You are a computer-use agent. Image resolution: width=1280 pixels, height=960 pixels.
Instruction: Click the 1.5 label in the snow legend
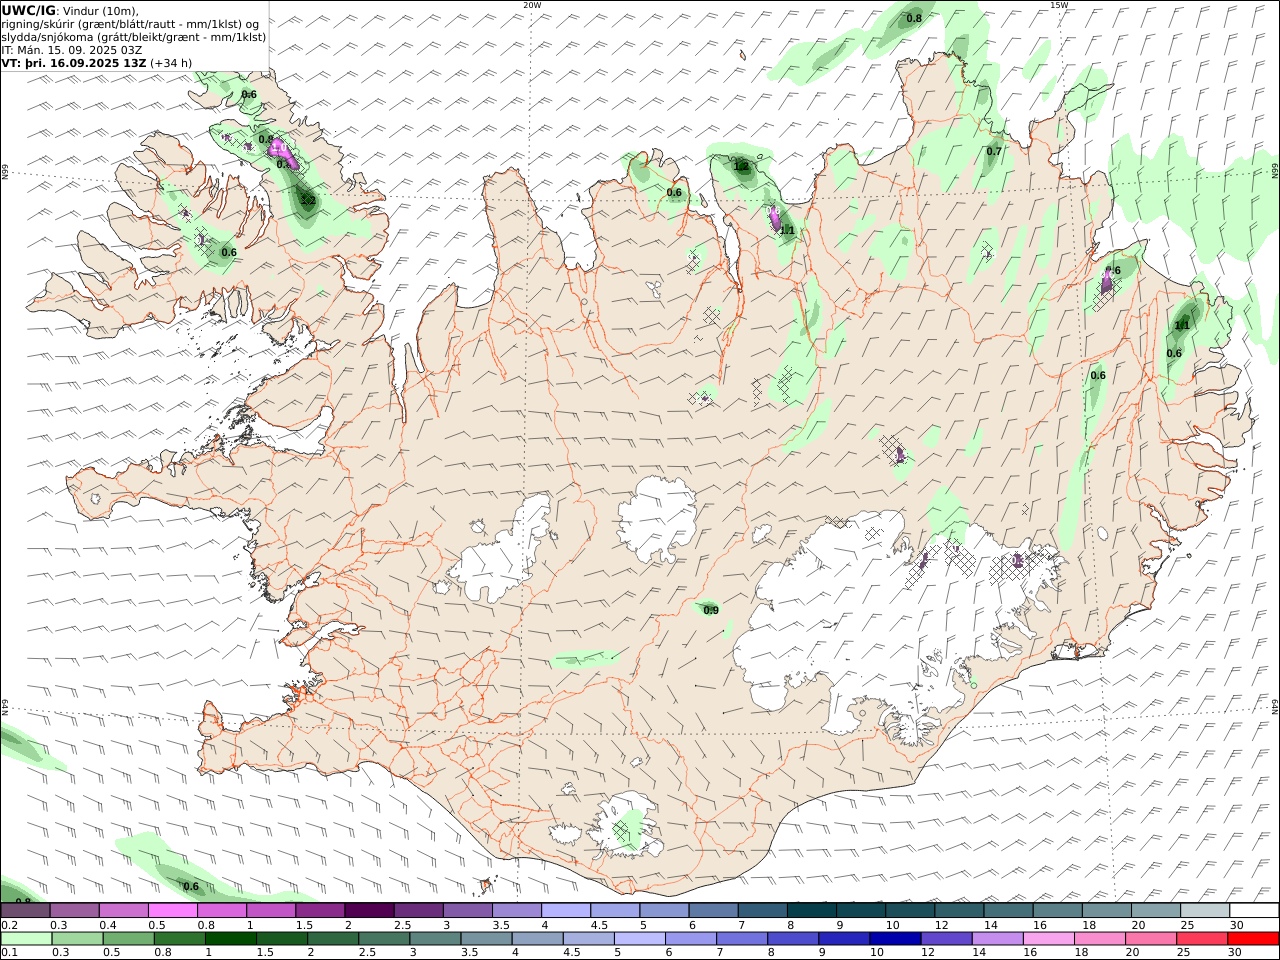304,925
